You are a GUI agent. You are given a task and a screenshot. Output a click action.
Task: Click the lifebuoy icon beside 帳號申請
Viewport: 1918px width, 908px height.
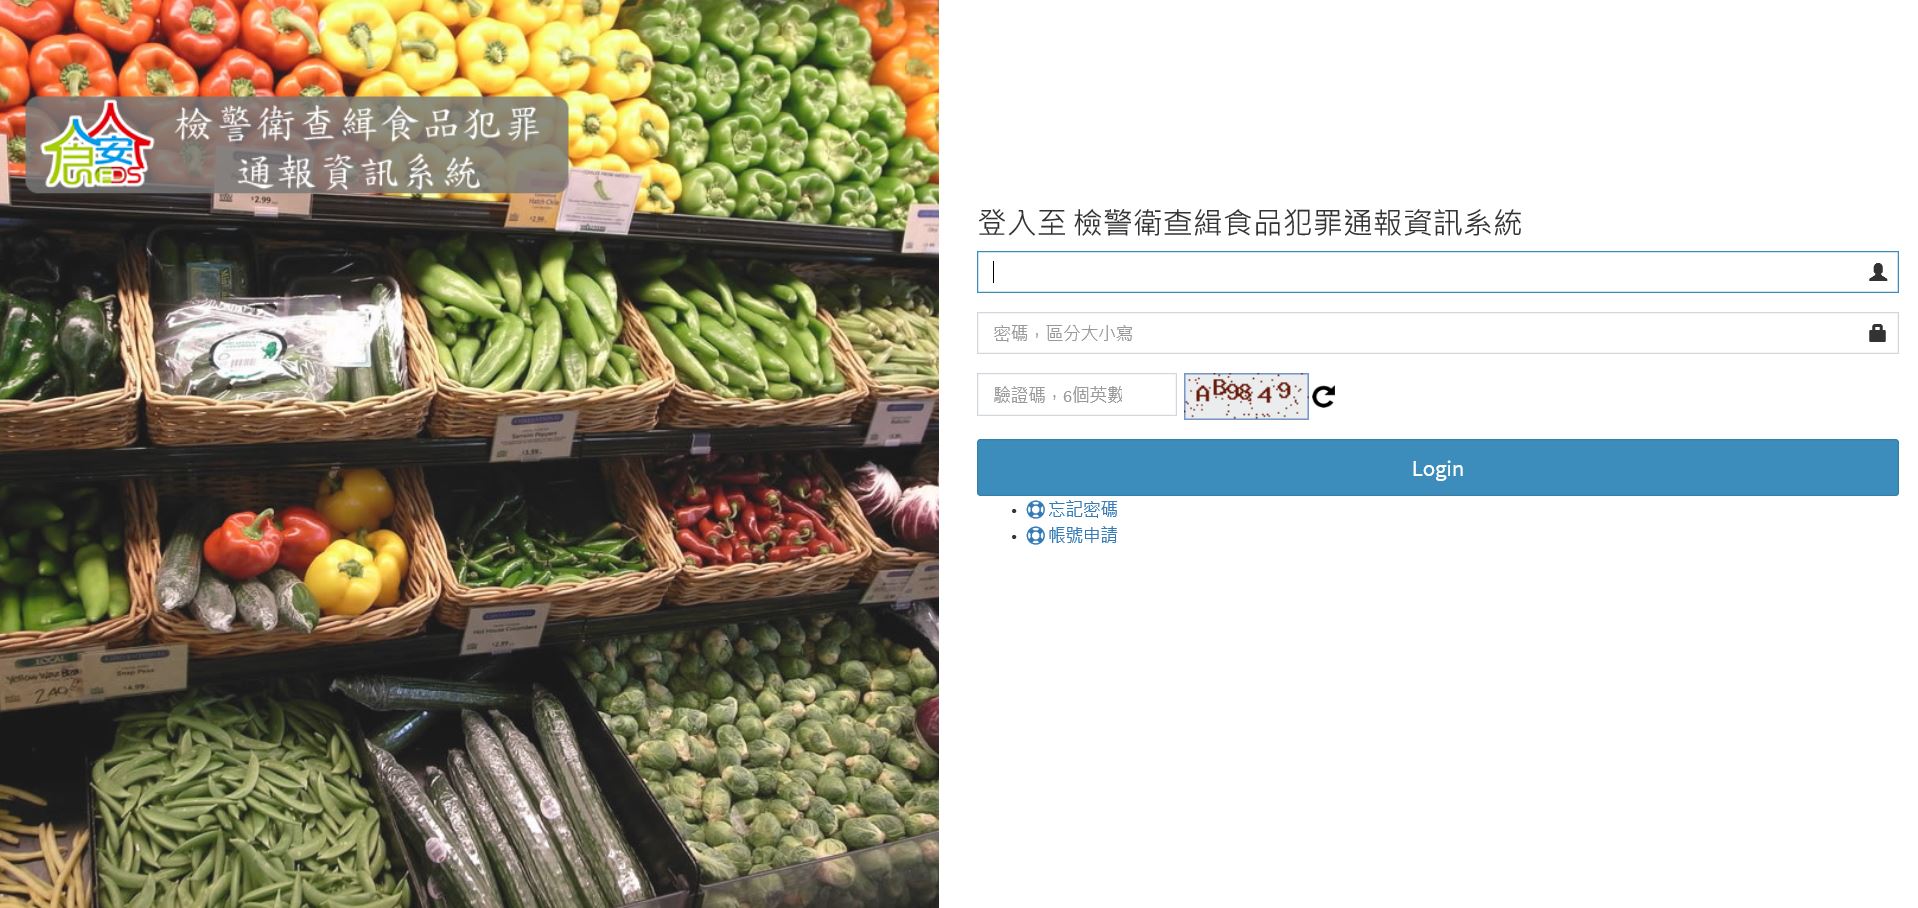[x=1035, y=536]
